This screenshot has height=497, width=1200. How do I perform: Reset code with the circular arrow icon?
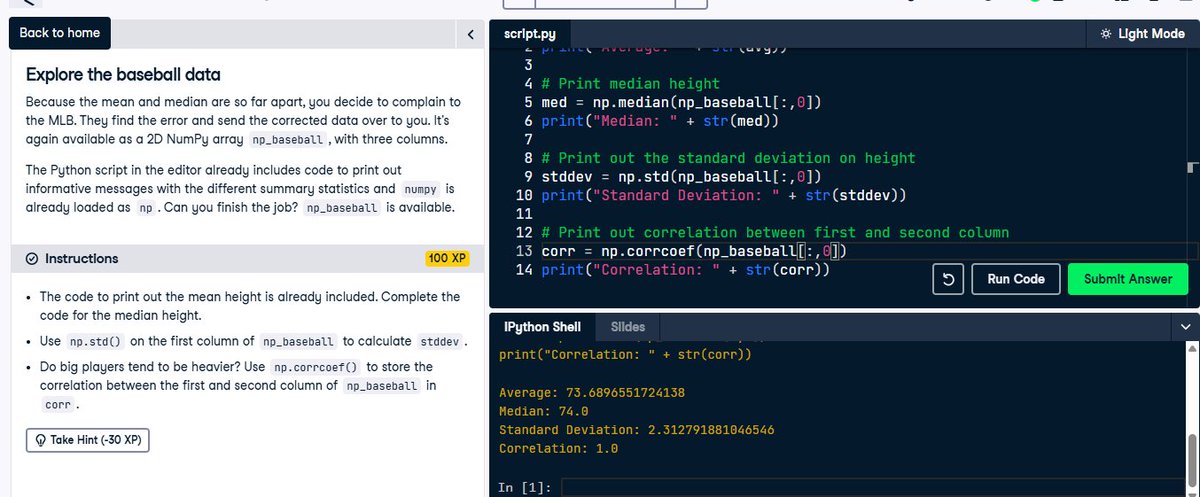tap(947, 279)
